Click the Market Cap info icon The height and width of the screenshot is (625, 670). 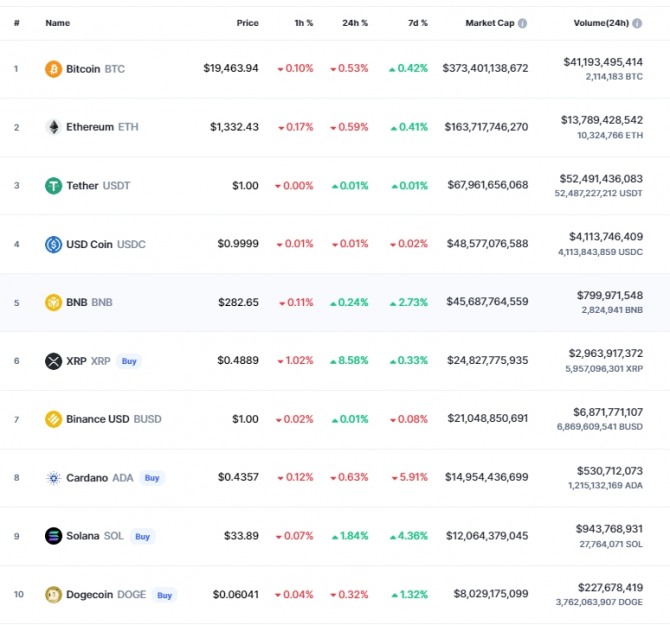tap(522, 23)
